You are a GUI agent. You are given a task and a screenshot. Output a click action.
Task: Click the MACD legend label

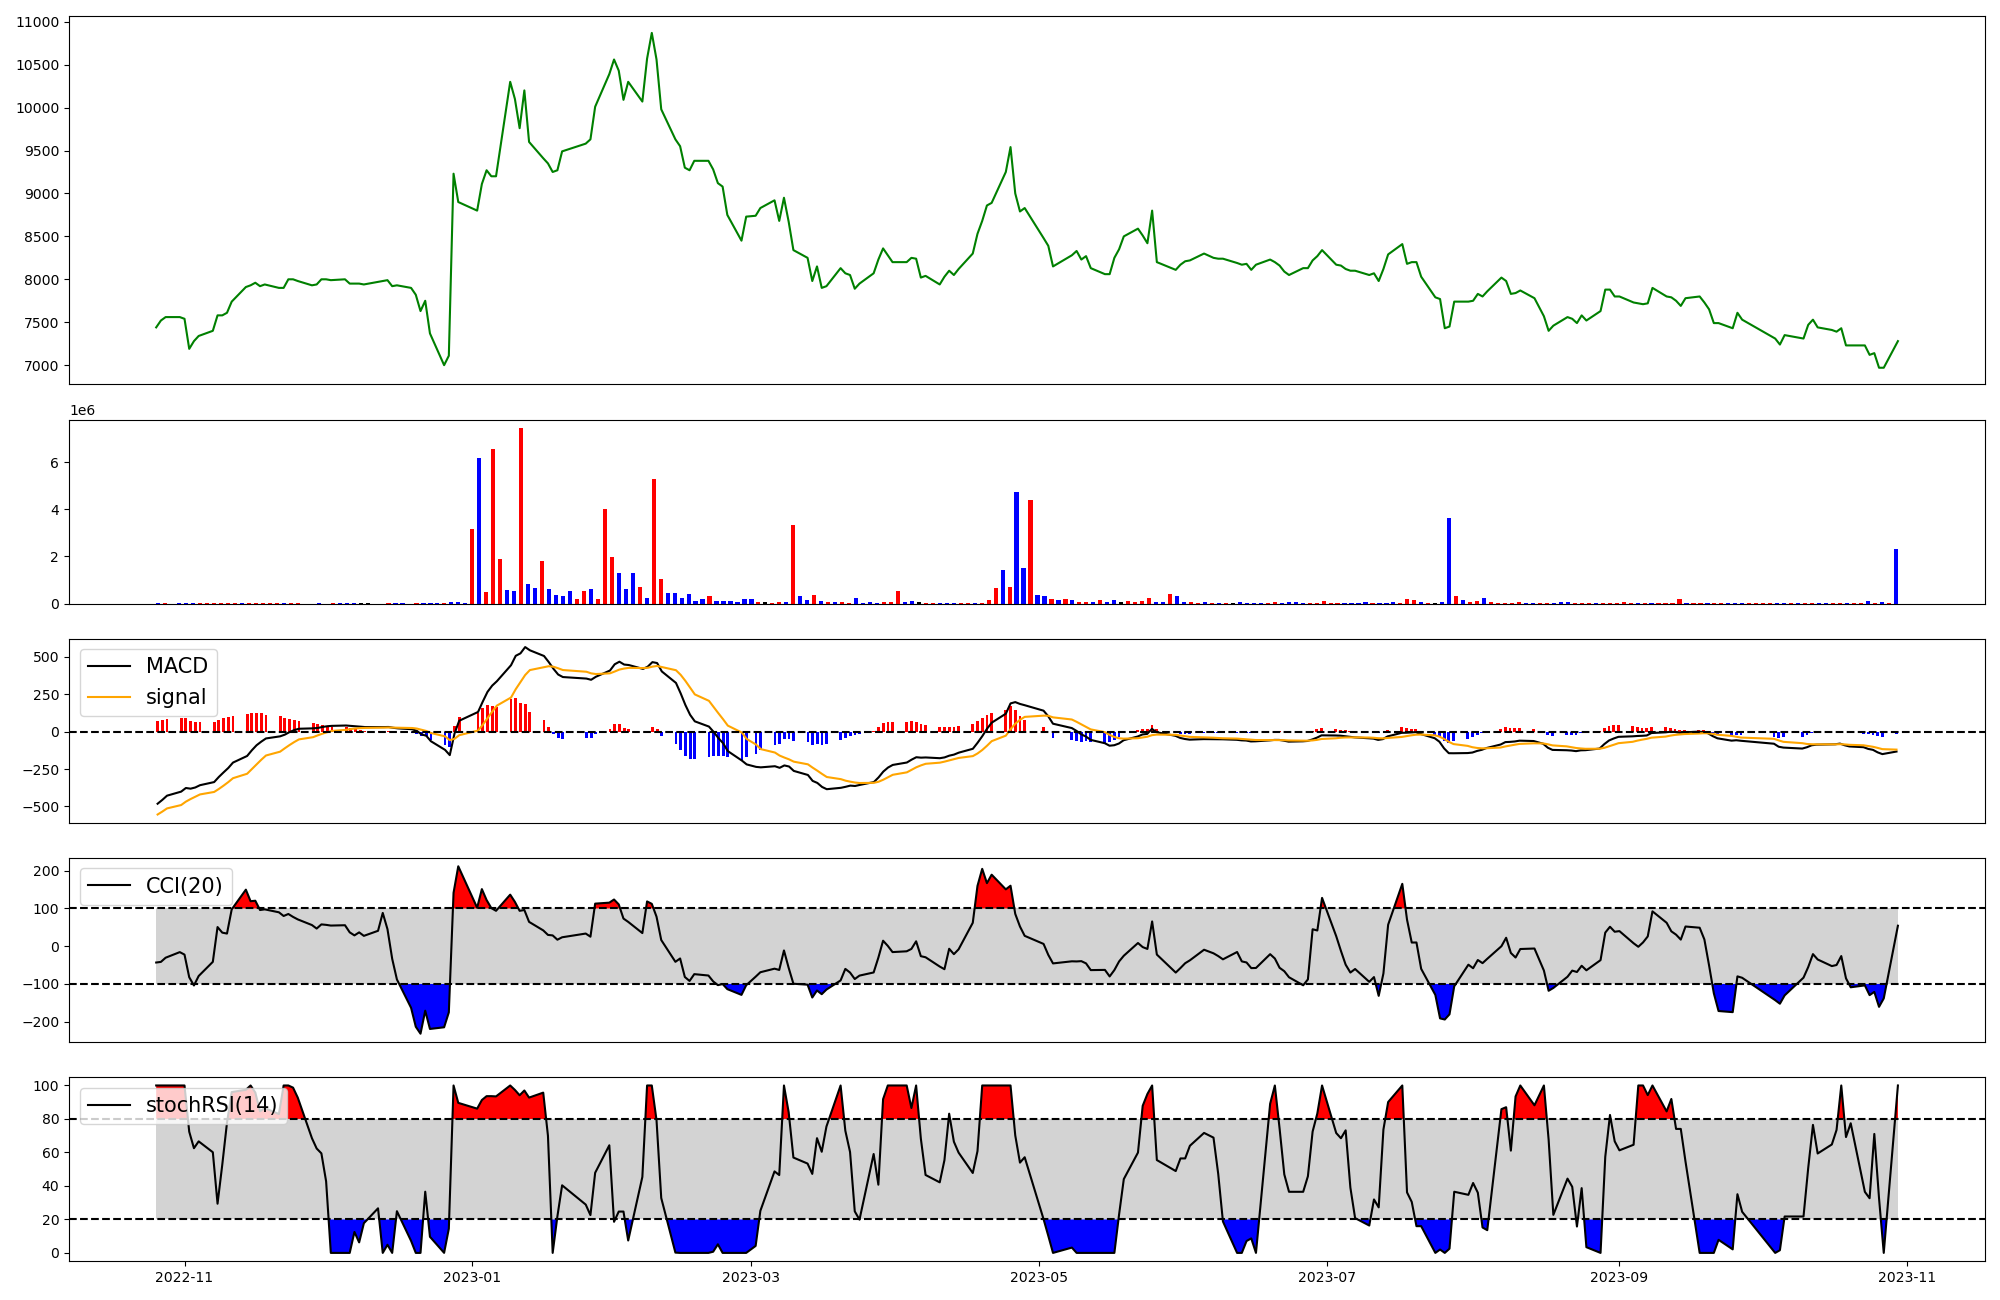coord(176,666)
